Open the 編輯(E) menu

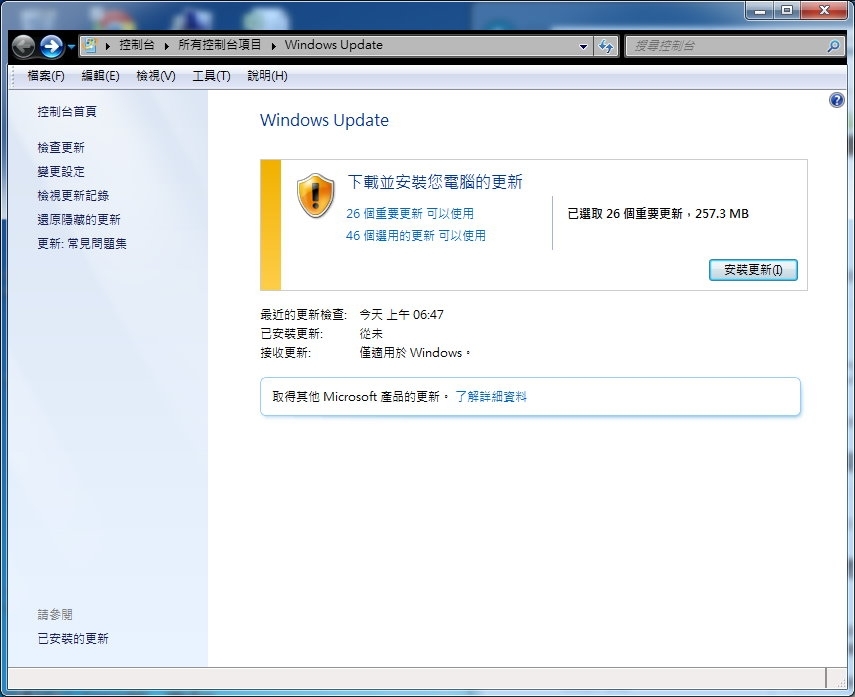tap(100, 76)
